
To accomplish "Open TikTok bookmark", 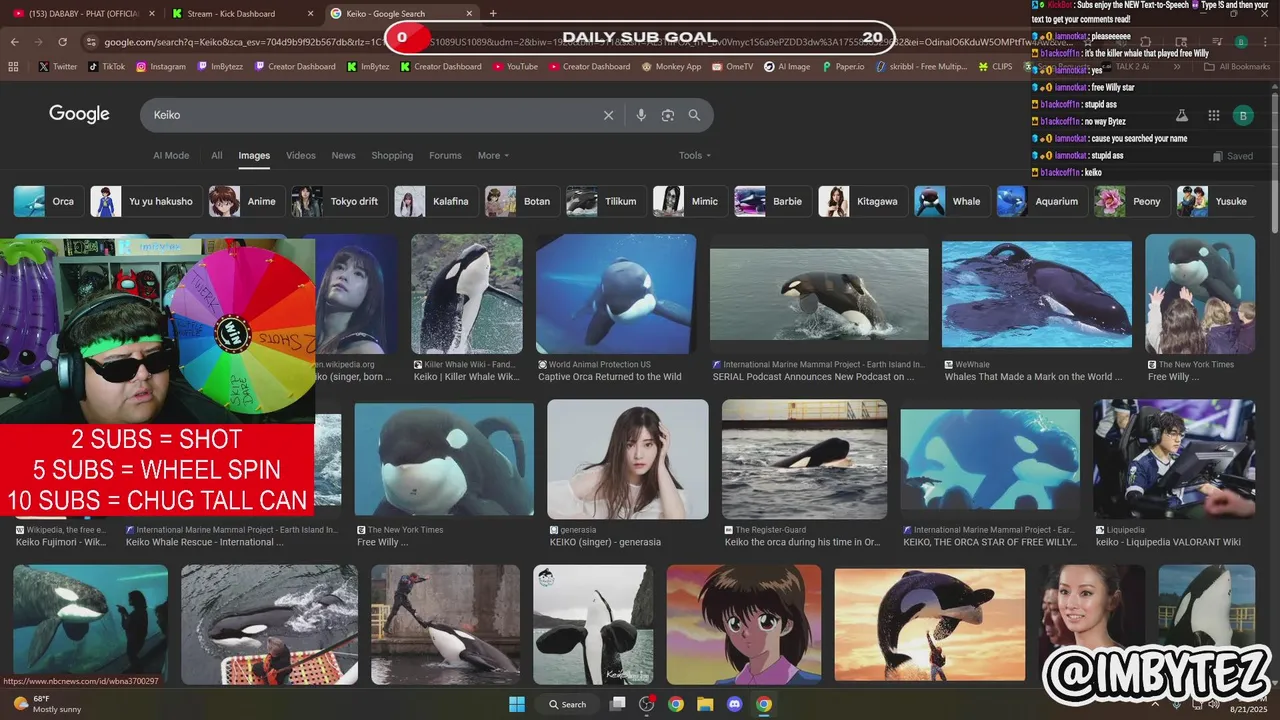I will [107, 67].
